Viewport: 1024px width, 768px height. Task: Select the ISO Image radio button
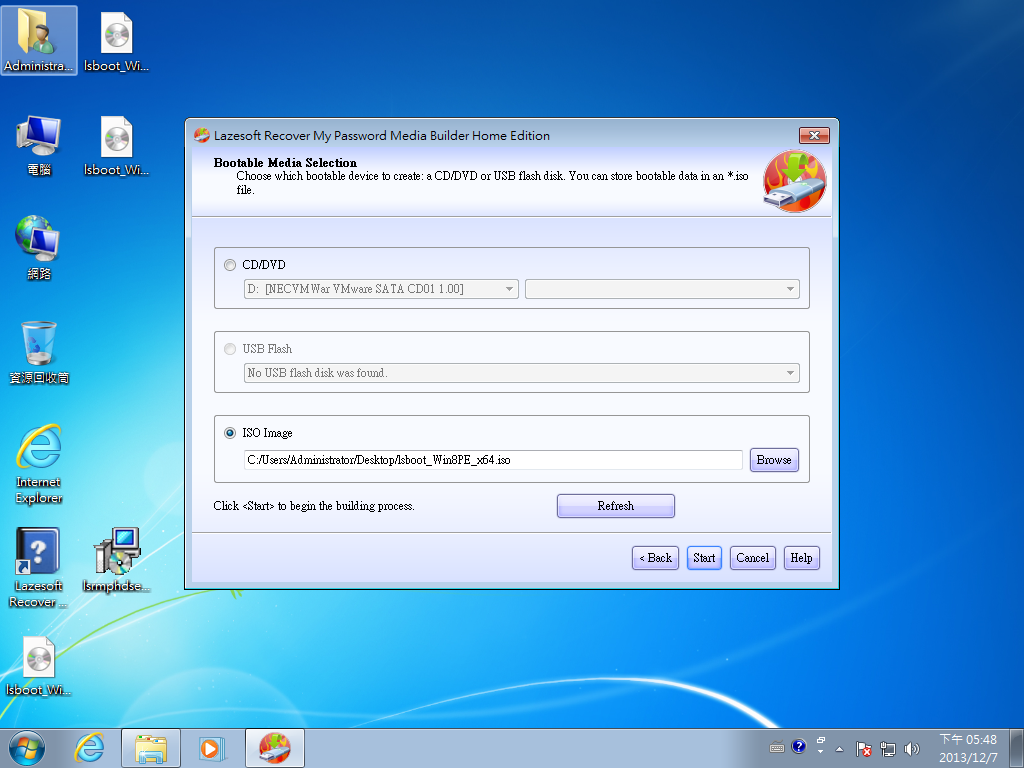230,433
